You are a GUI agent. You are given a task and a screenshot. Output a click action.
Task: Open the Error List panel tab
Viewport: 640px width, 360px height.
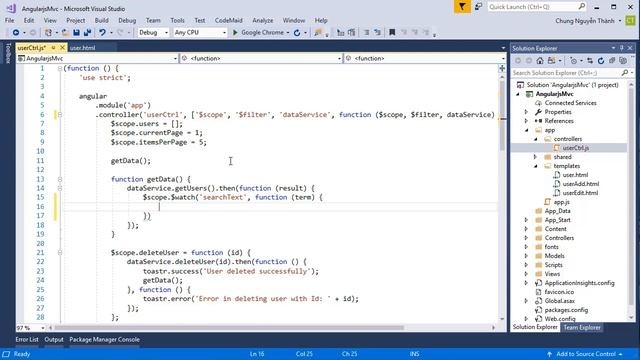click(27, 340)
